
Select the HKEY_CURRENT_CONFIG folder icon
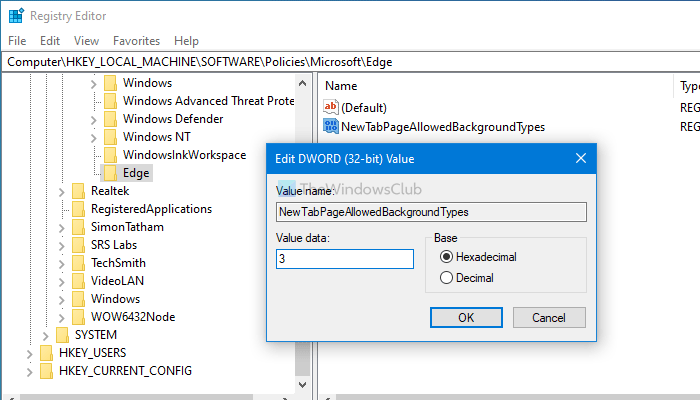[46, 371]
